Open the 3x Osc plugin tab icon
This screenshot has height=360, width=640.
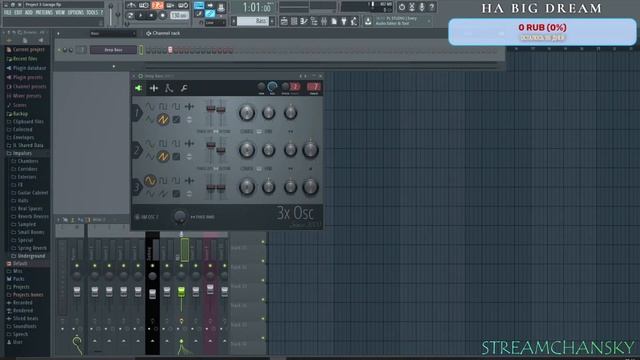138,88
